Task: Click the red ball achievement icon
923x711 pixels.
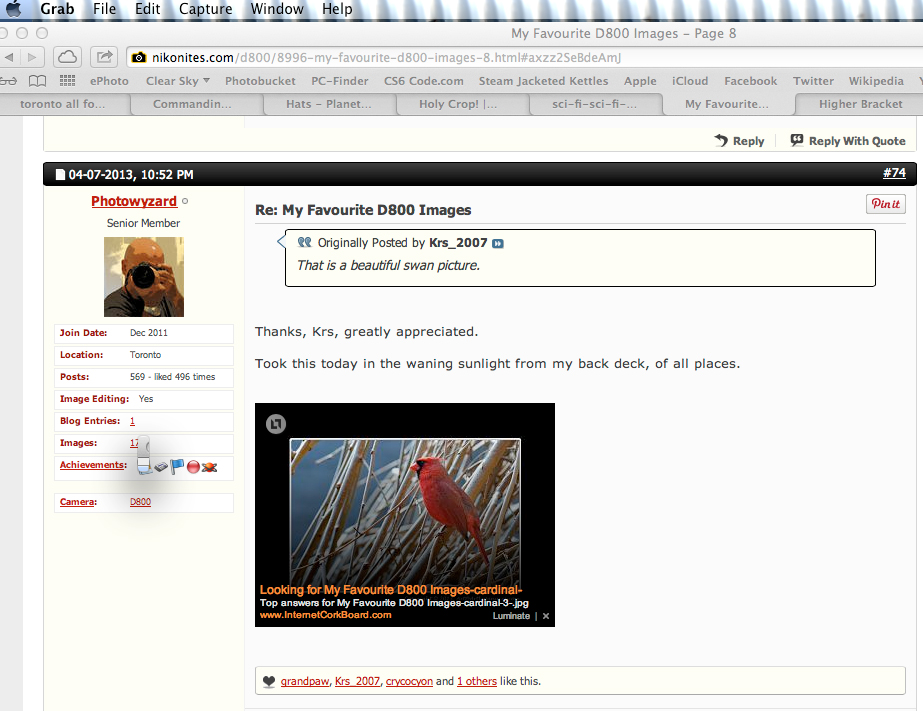Action: [x=193, y=467]
